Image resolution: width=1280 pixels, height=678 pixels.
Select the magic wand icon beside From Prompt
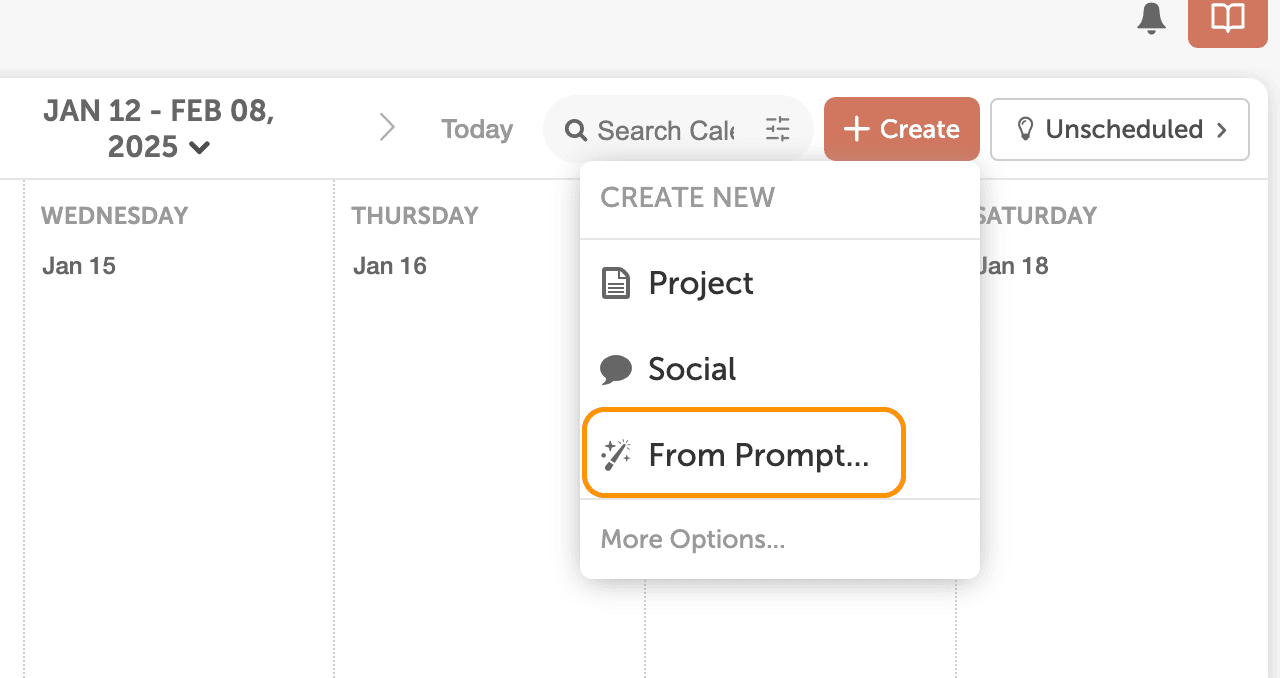pyautogui.click(x=617, y=453)
